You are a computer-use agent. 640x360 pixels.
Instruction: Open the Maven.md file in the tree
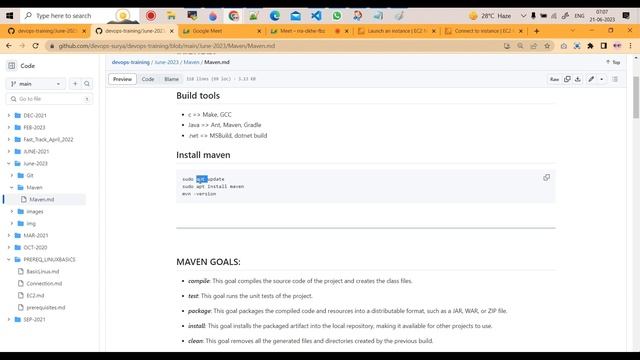pyautogui.click(x=42, y=200)
